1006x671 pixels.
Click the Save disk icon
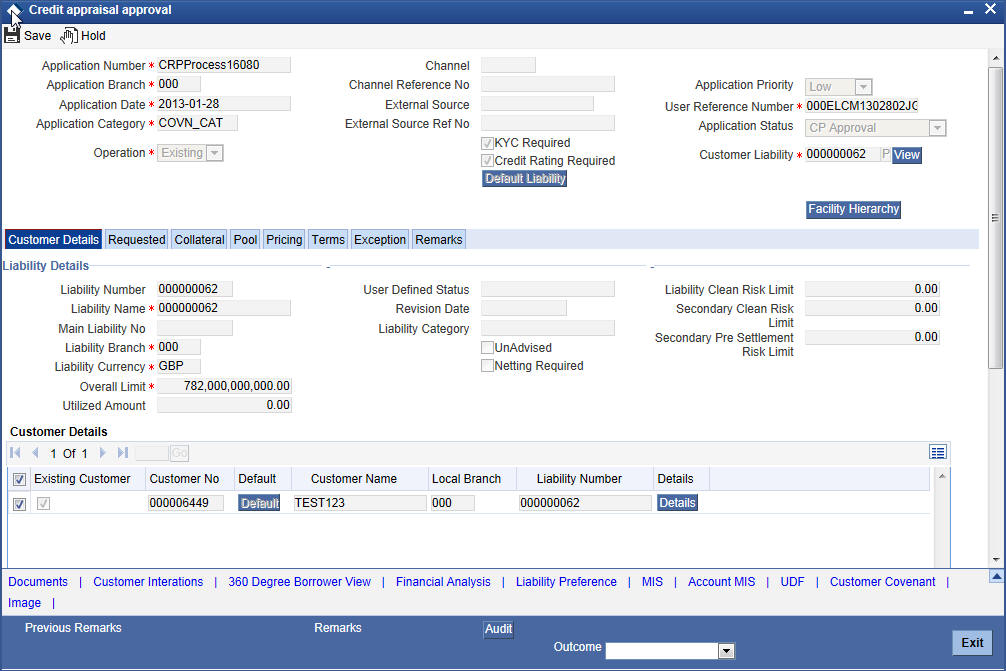click(x=12, y=35)
